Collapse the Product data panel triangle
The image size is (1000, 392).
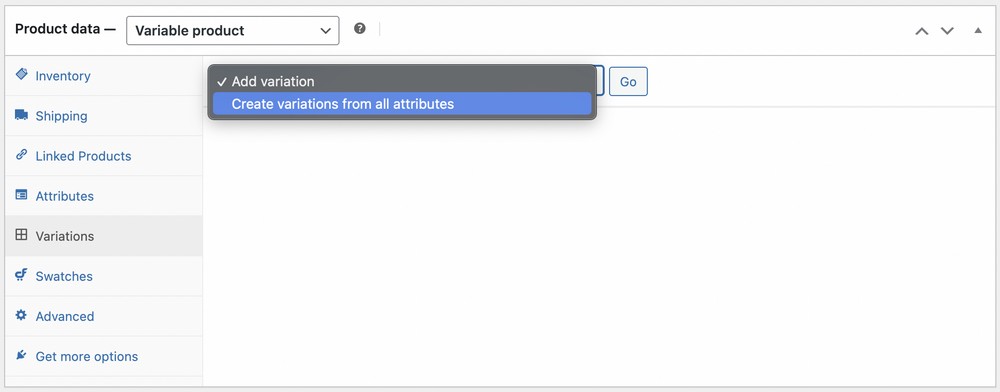(x=978, y=31)
